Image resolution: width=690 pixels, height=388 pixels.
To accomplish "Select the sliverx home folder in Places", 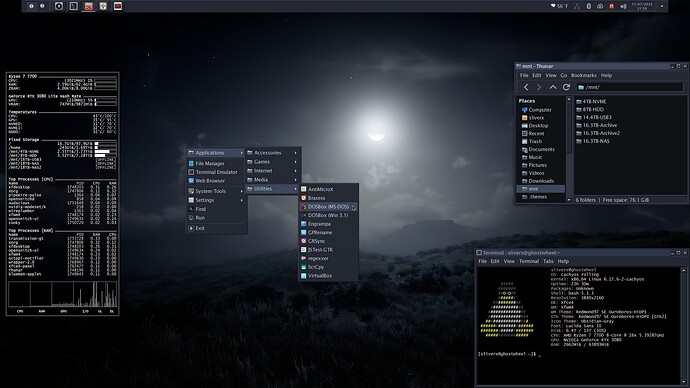I will click(x=541, y=118).
